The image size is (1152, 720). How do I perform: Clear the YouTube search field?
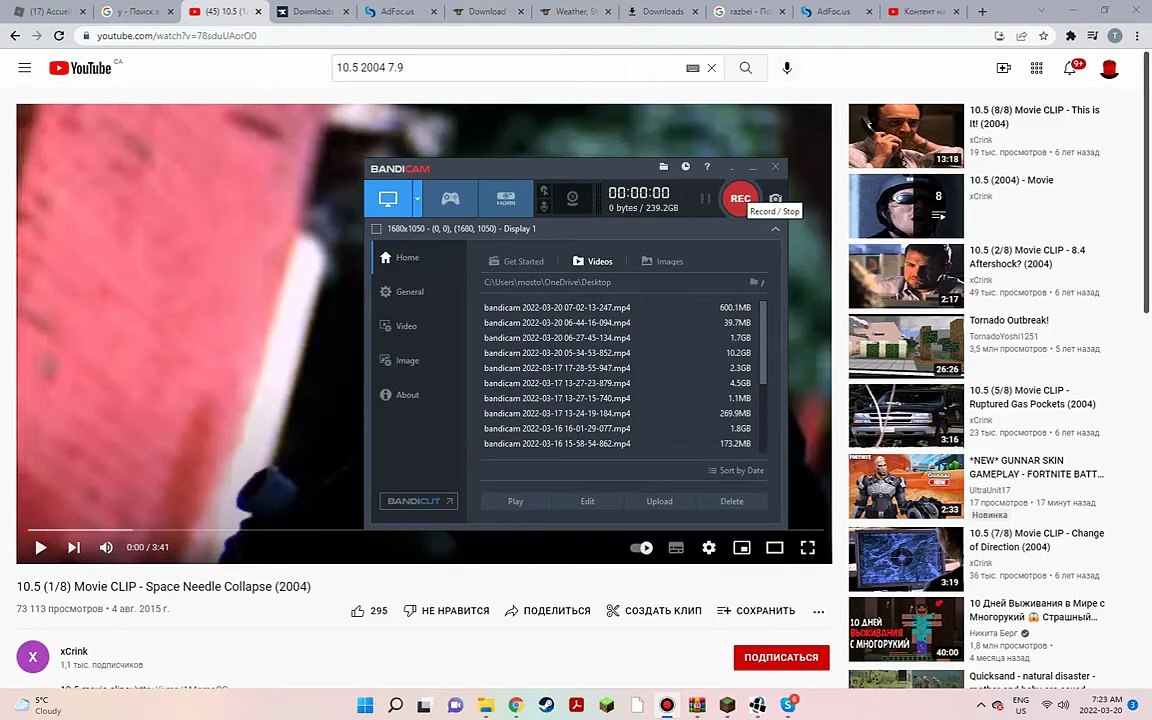click(x=711, y=68)
